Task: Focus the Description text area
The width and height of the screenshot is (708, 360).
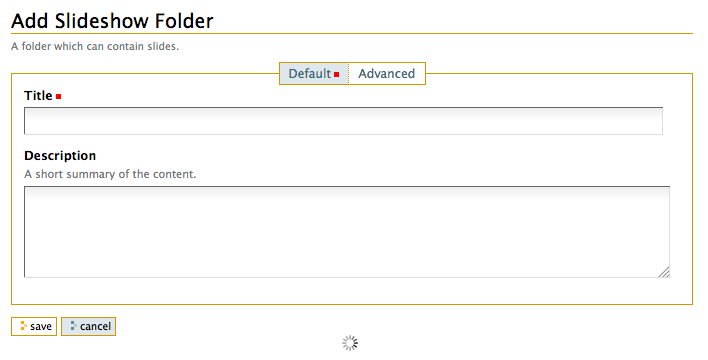Action: [x=347, y=231]
